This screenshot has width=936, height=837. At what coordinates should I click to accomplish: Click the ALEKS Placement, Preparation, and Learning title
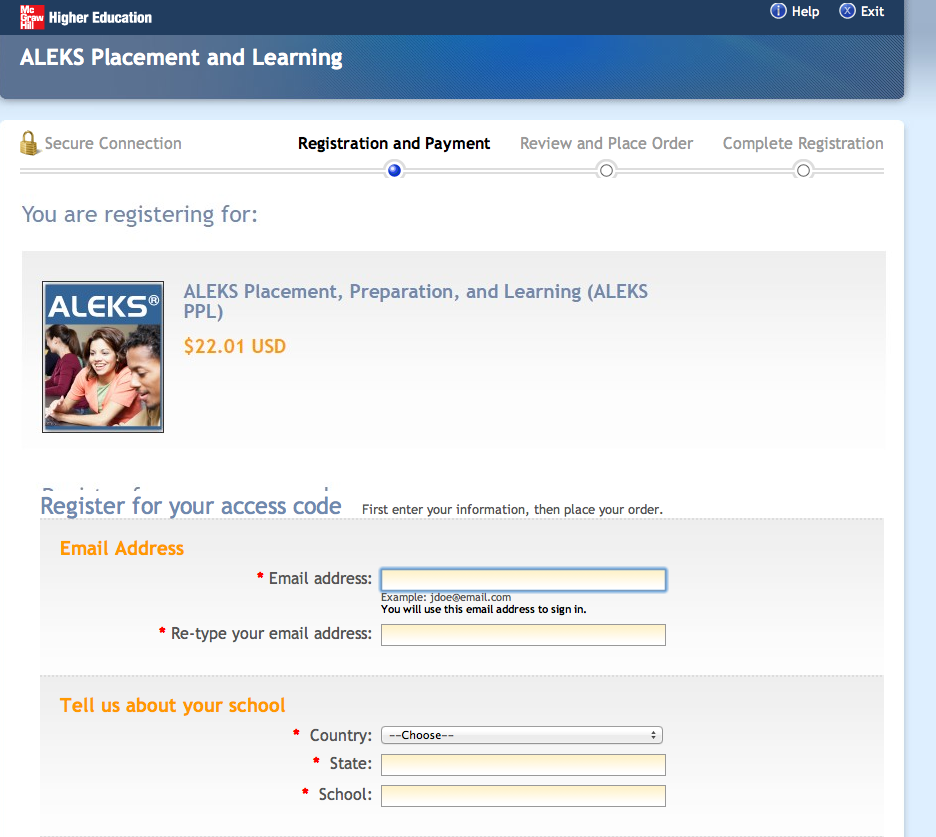pos(415,301)
